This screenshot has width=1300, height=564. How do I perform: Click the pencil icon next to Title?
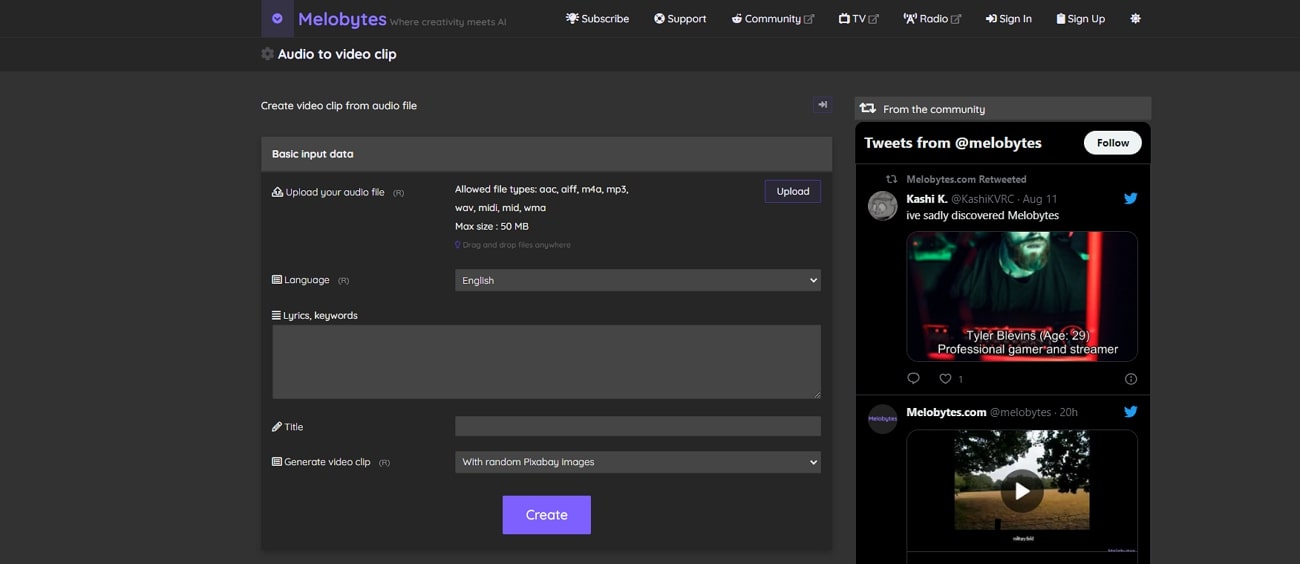[277, 427]
